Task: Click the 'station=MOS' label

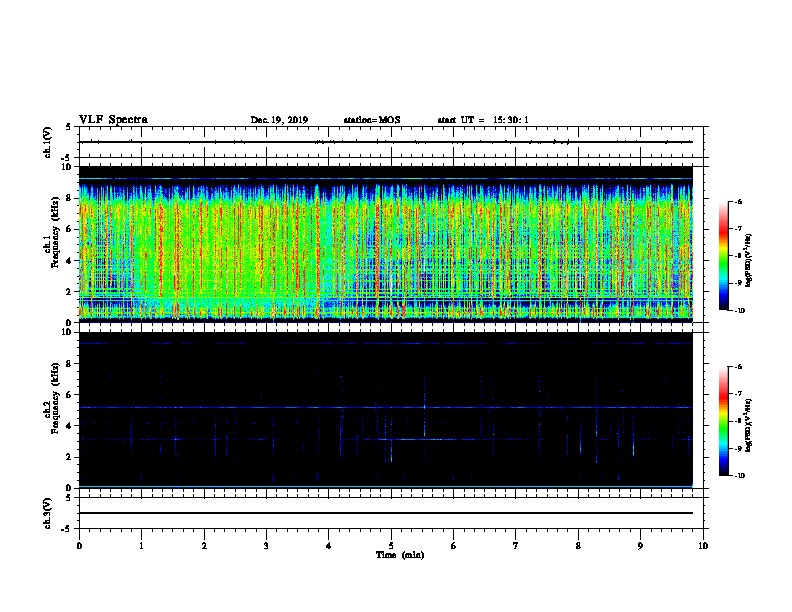Action: pyautogui.click(x=372, y=120)
